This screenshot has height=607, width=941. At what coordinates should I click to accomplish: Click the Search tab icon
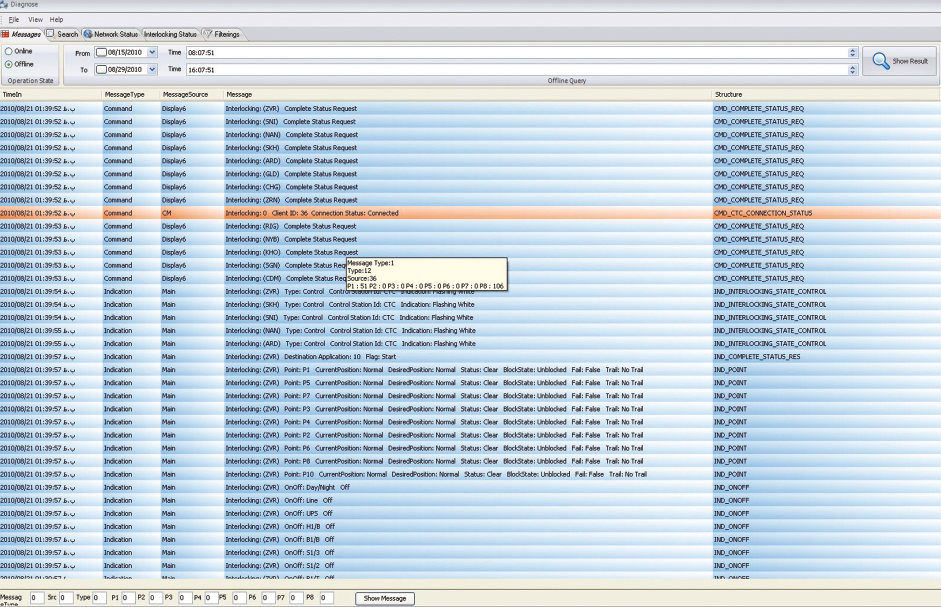coord(51,34)
